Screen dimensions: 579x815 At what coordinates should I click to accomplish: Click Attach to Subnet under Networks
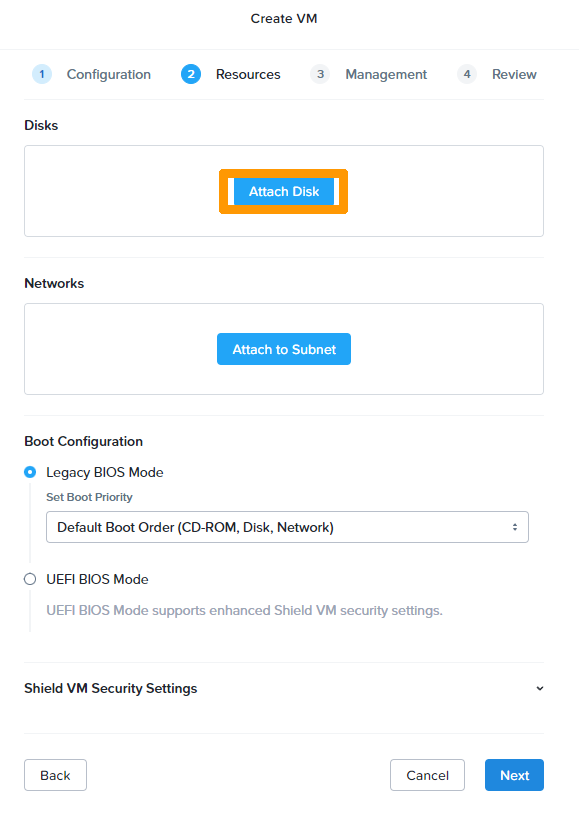(x=283, y=349)
